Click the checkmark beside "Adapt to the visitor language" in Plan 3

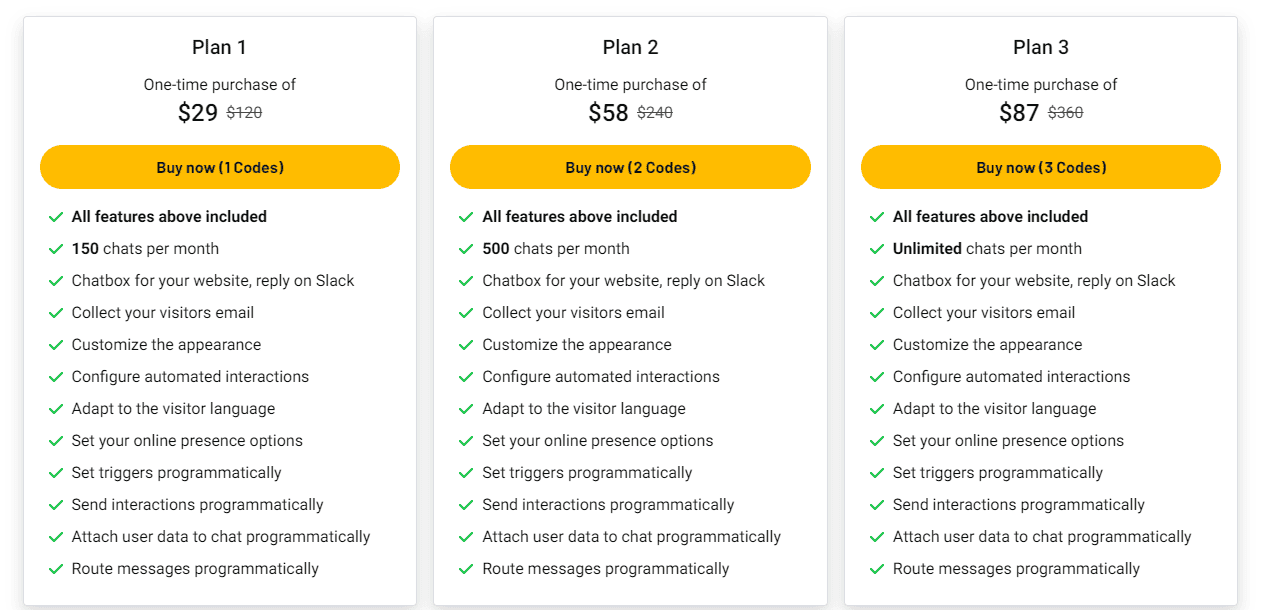click(x=878, y=408)
